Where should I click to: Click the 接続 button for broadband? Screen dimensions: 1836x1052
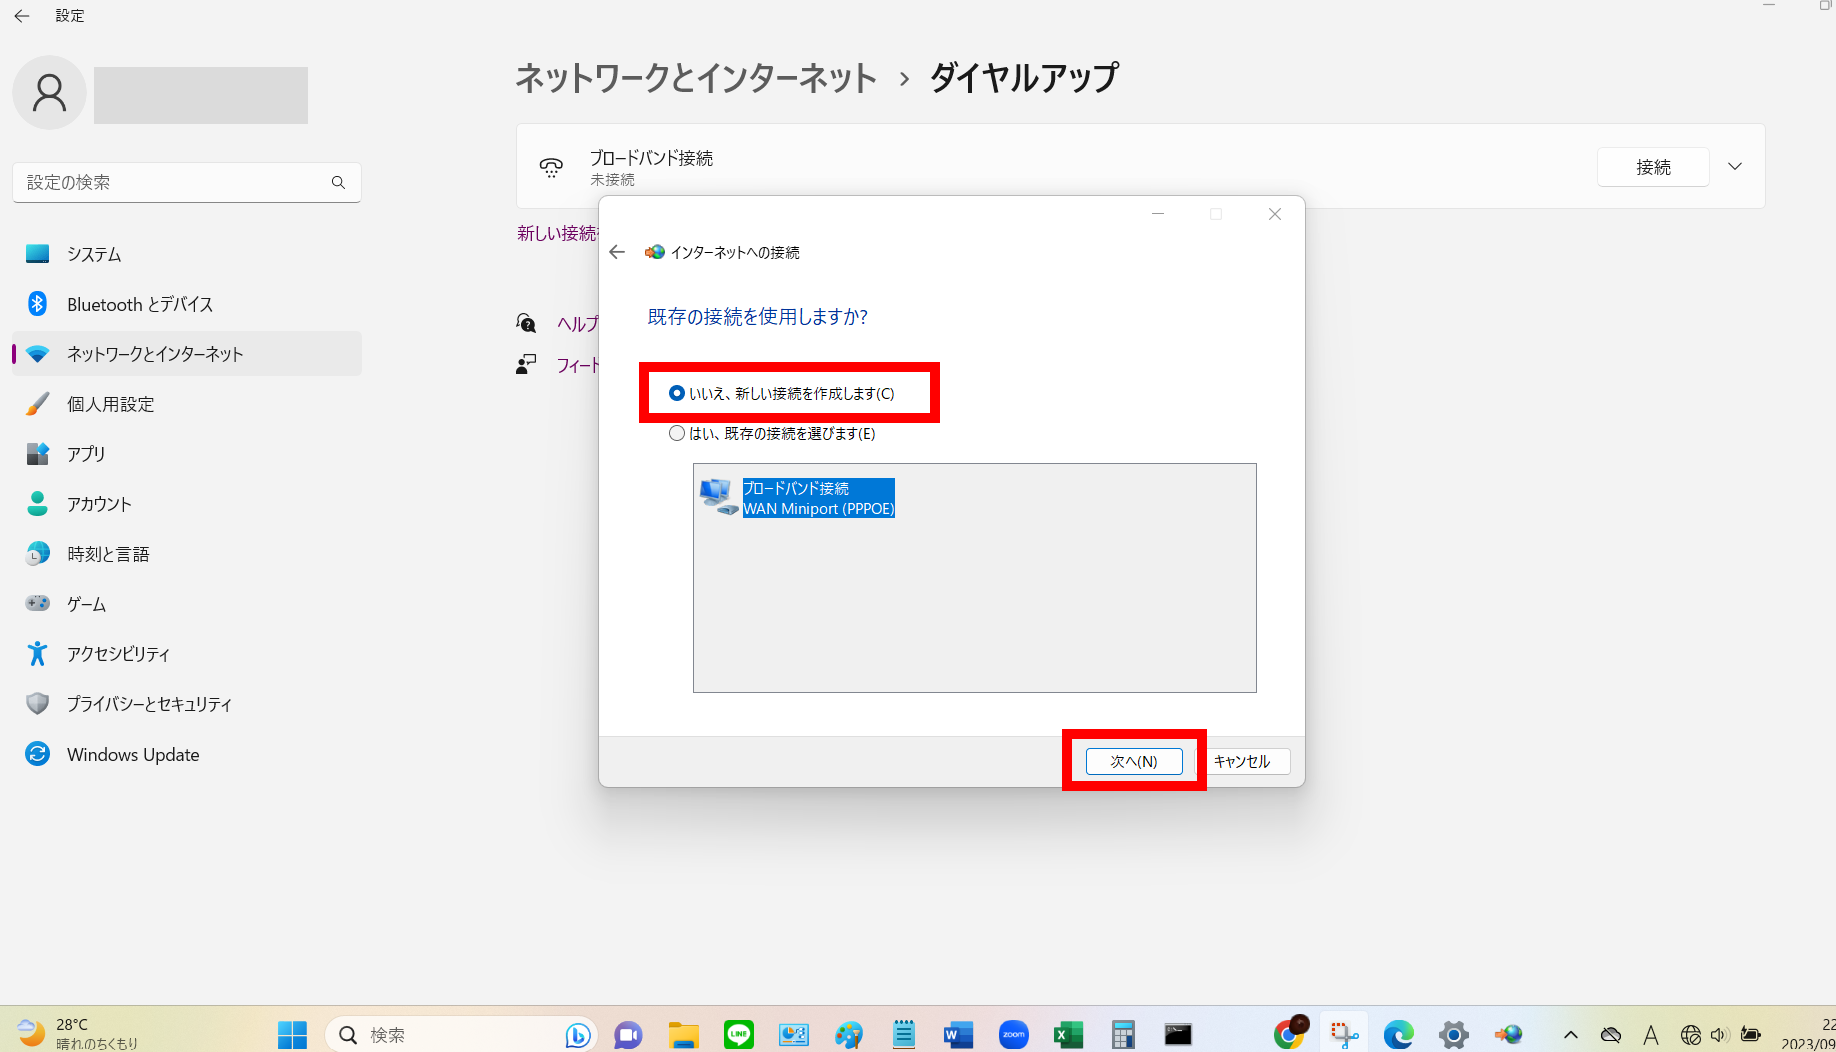click(1652, 167)
